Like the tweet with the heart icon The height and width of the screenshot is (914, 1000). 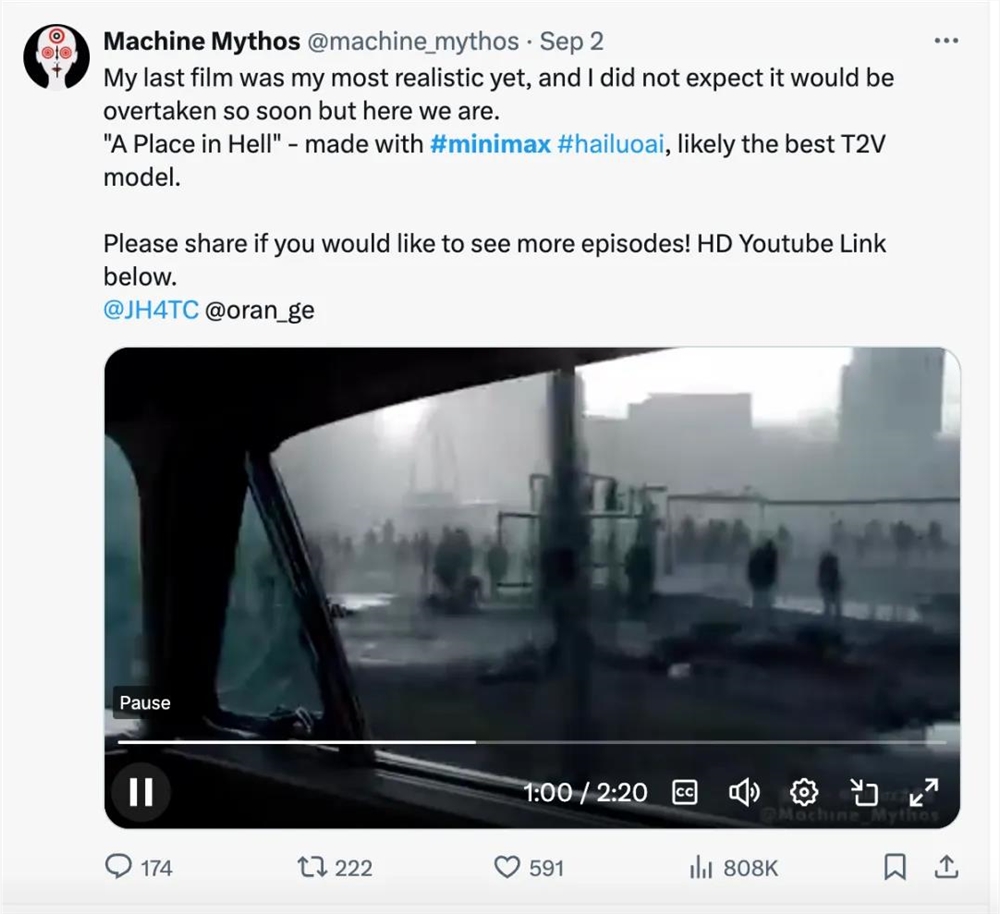click(510, 867)
